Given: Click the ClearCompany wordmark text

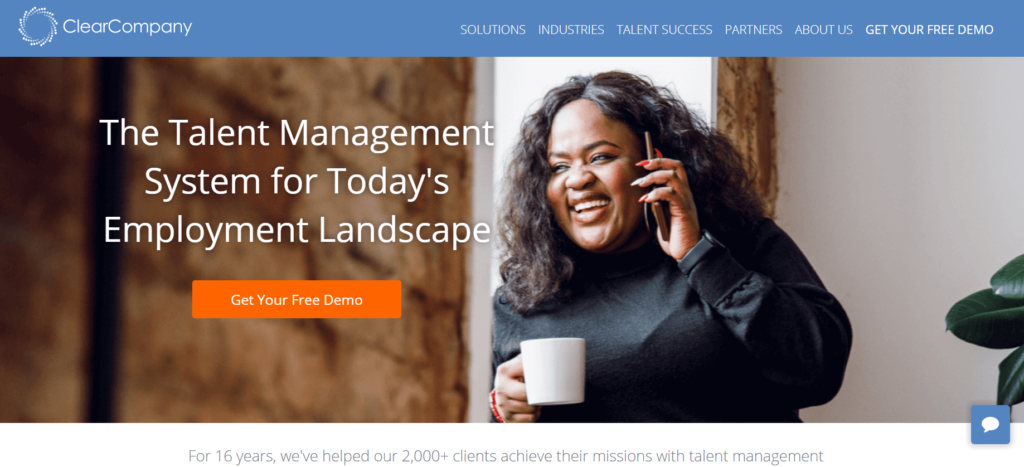Looking at the screenshot, I should click(x=127, y=27).
